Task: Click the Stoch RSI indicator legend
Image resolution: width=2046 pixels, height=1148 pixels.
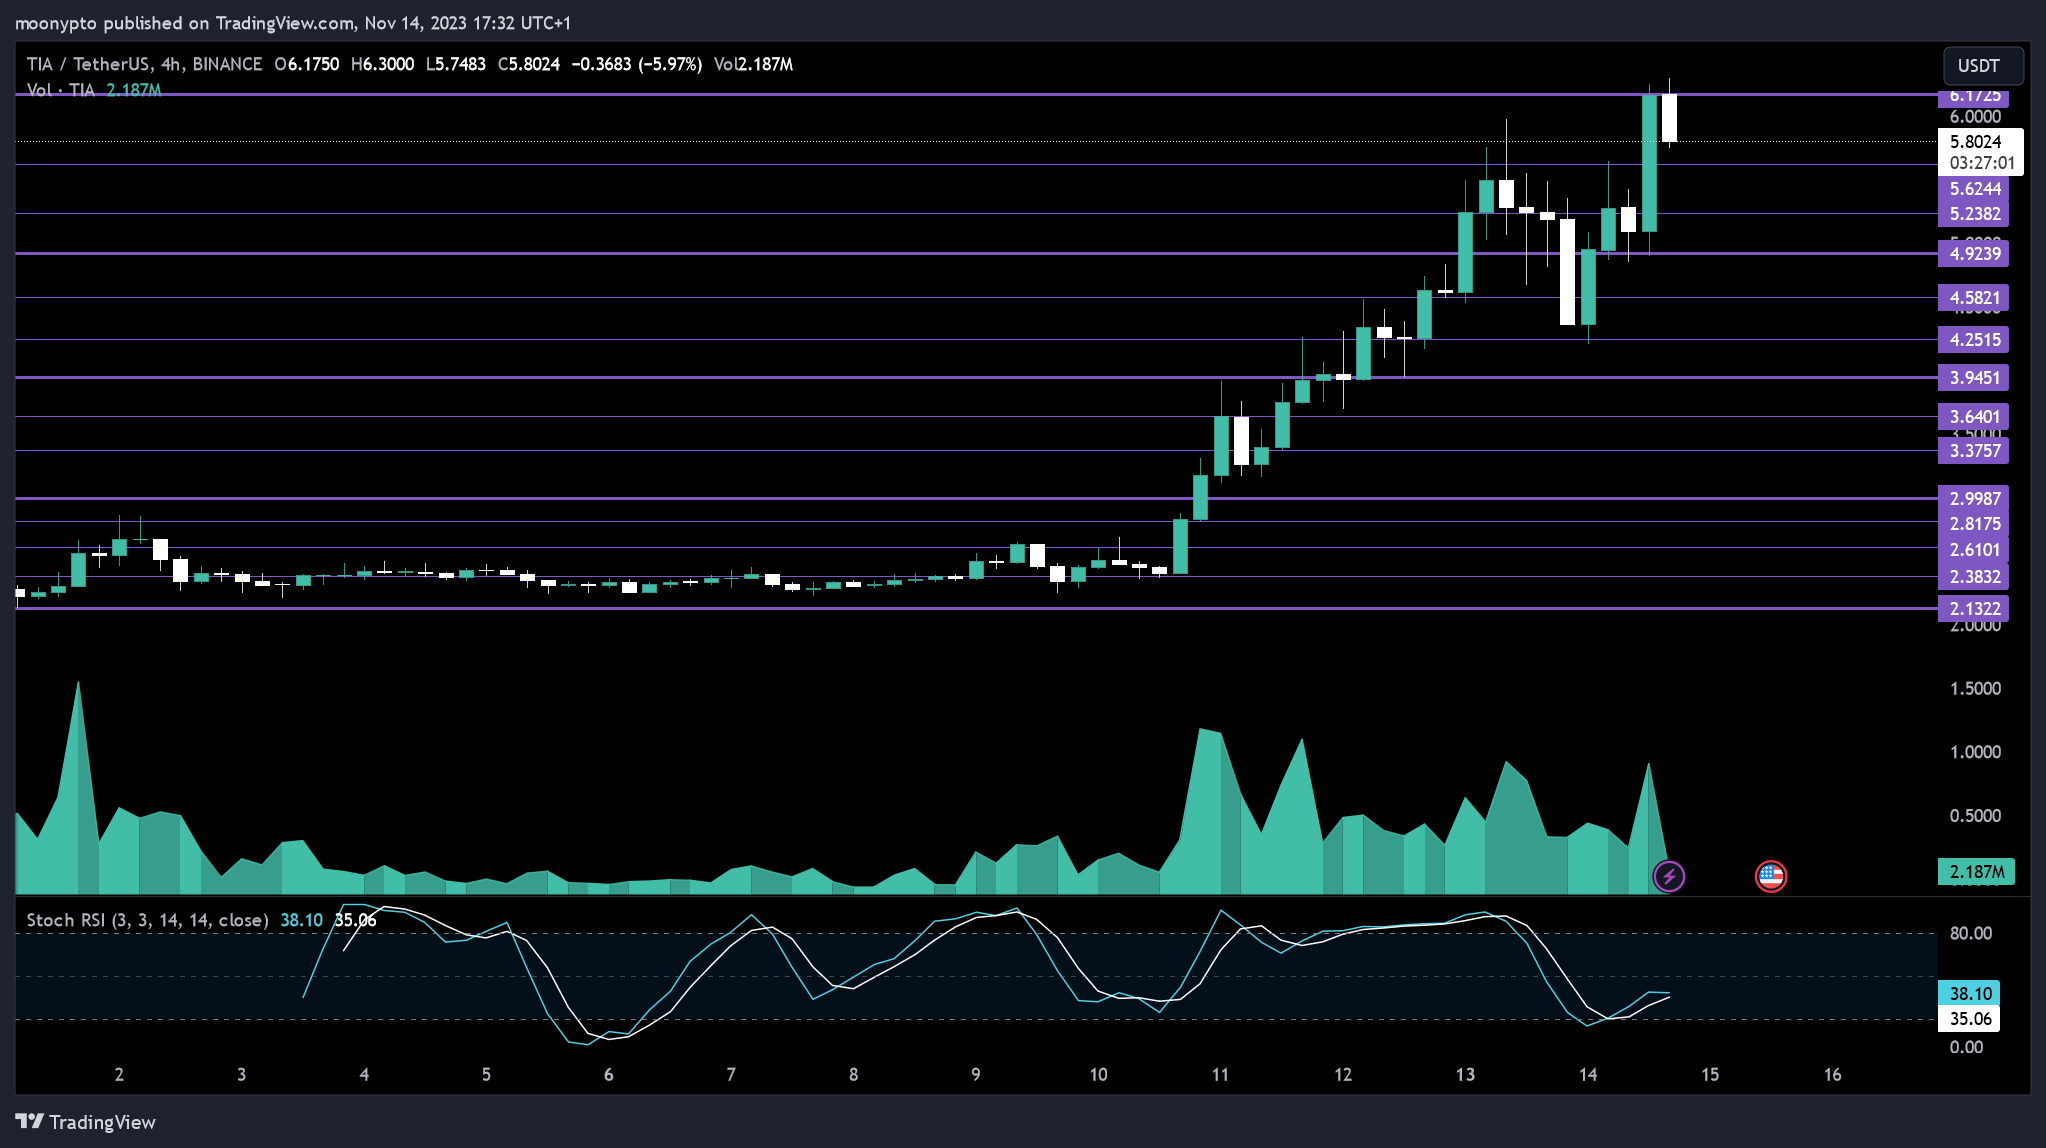Action: click(147, 920)
